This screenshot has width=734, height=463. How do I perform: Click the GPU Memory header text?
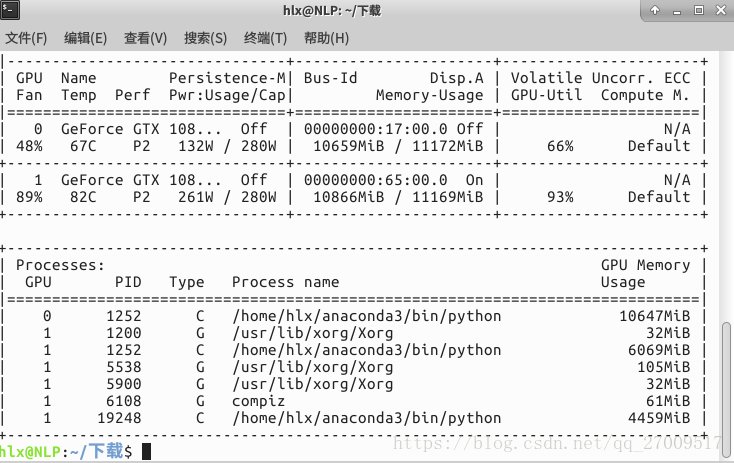point(646,265)
